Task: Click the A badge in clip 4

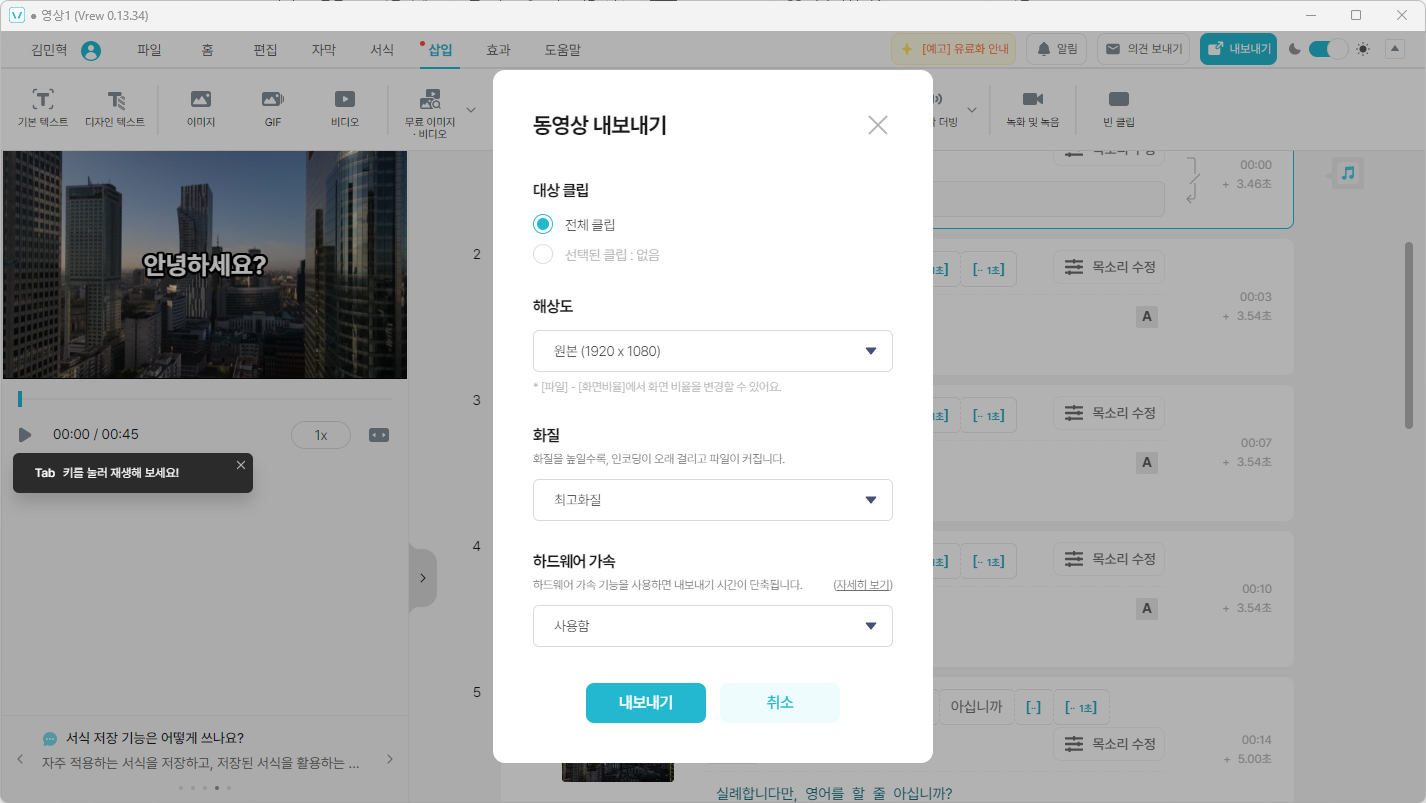Action: tap(1147, 609)
